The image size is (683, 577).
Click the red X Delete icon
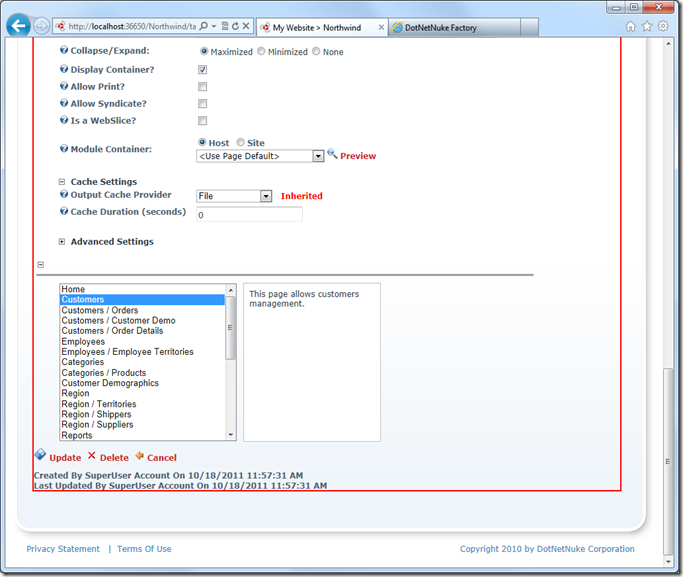tap(91, 456)
